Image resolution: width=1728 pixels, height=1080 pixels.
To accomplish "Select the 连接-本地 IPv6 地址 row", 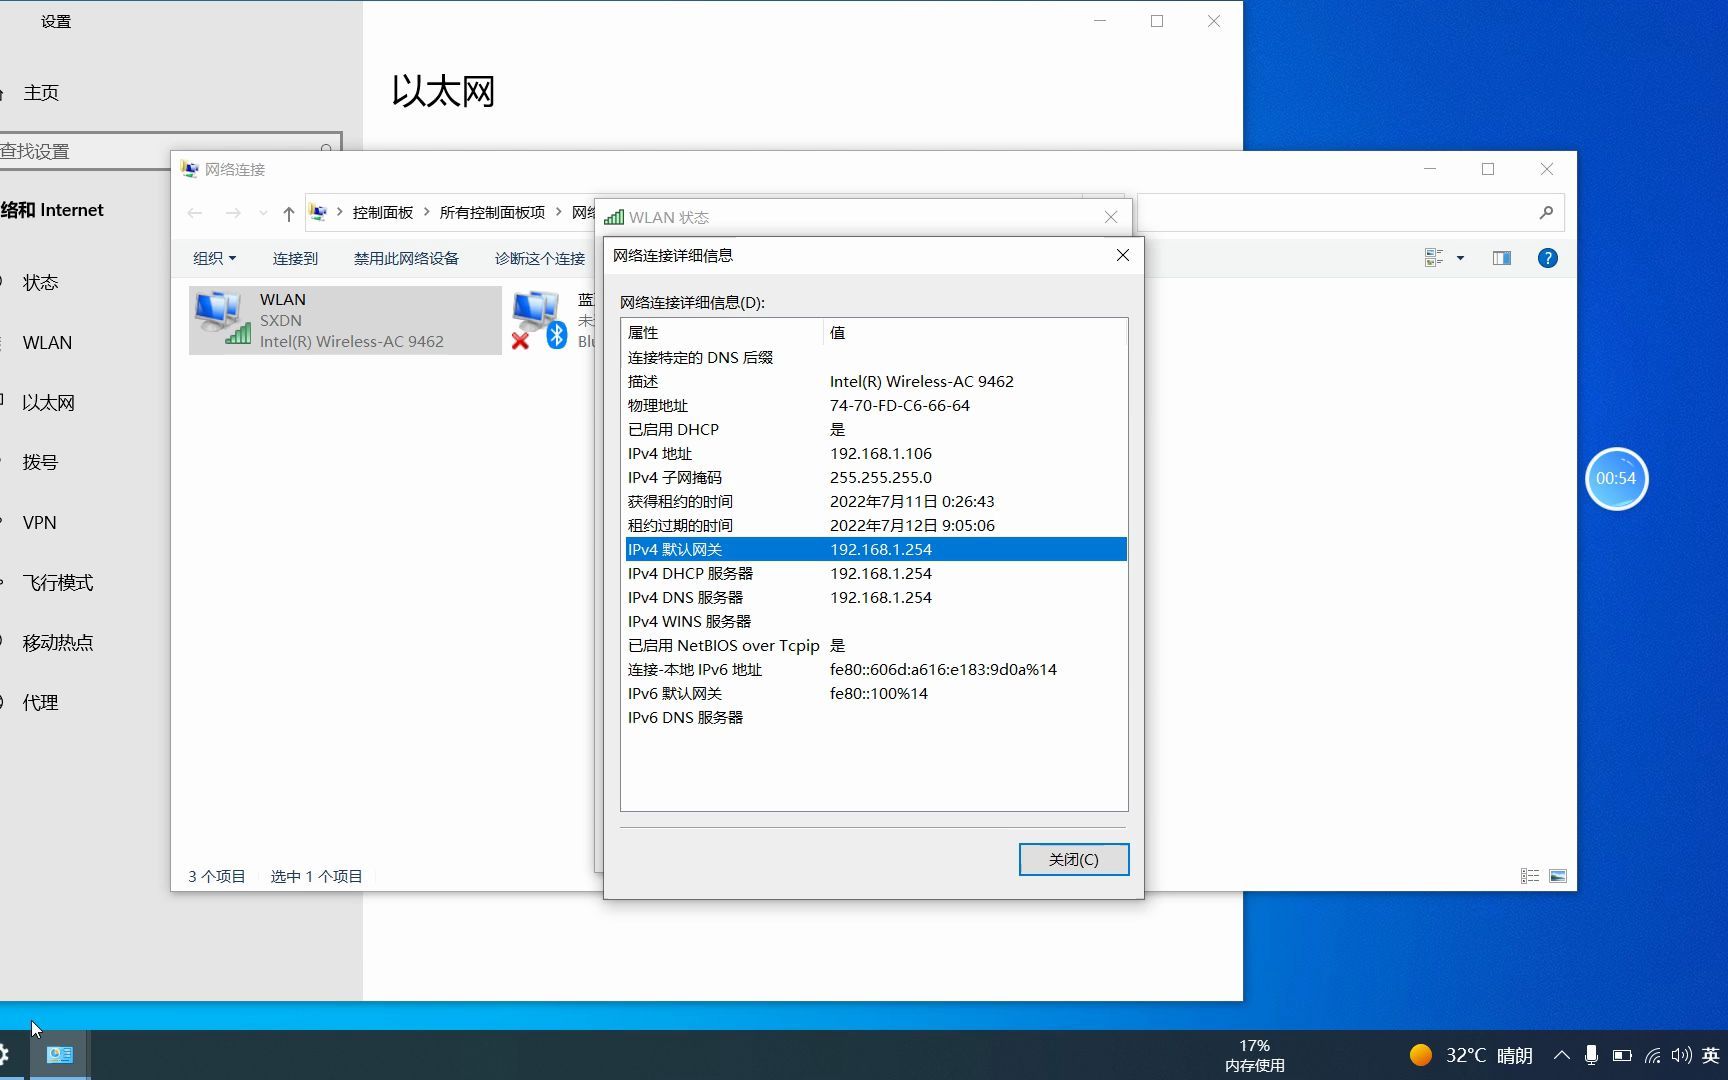I will (x=876, y=669).
